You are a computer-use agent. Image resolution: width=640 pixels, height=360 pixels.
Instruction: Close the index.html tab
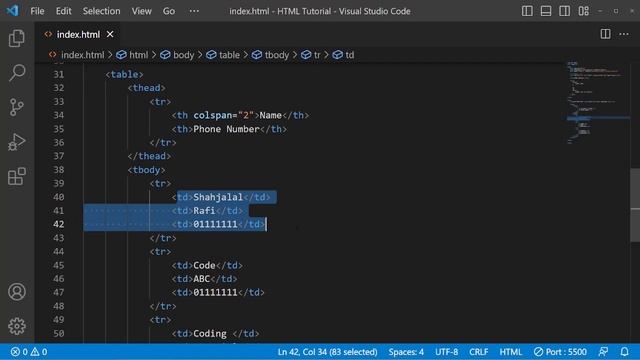pos(110,34)
